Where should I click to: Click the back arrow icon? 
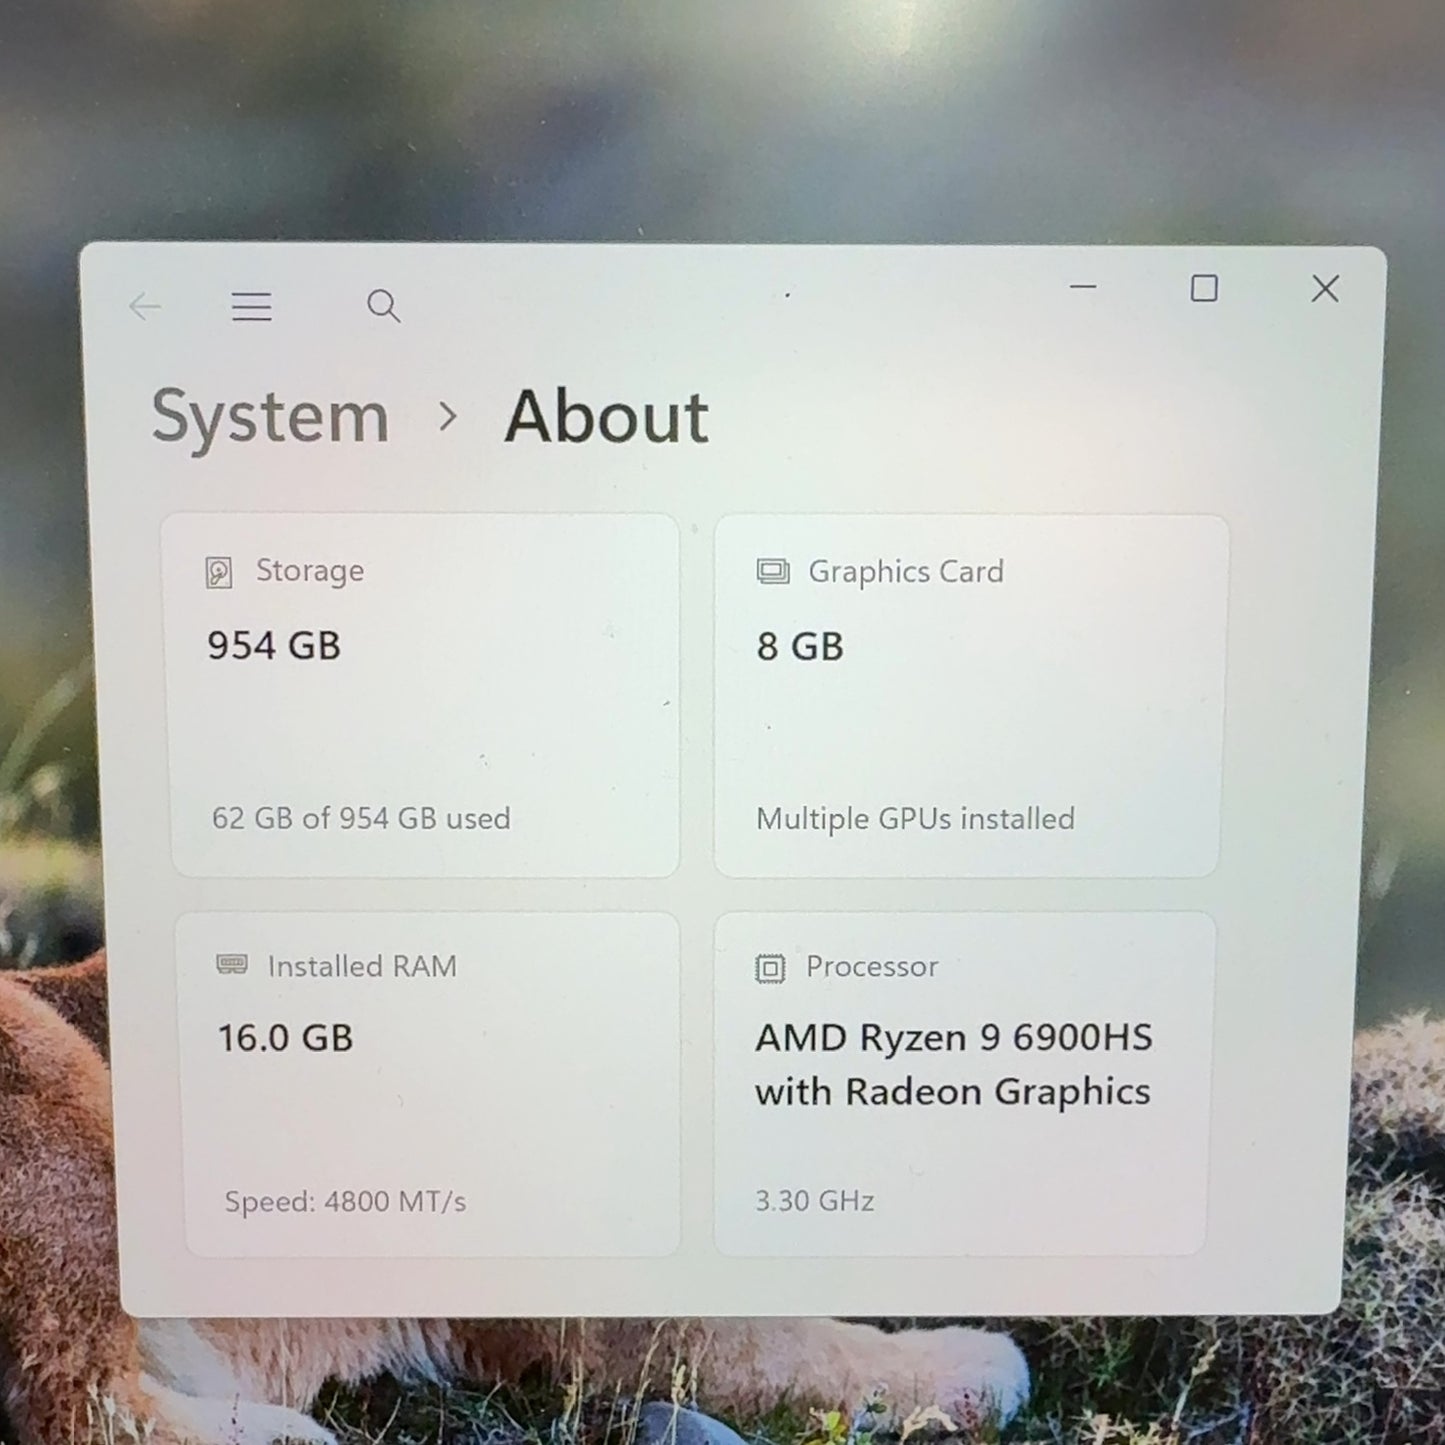[145, 306]
